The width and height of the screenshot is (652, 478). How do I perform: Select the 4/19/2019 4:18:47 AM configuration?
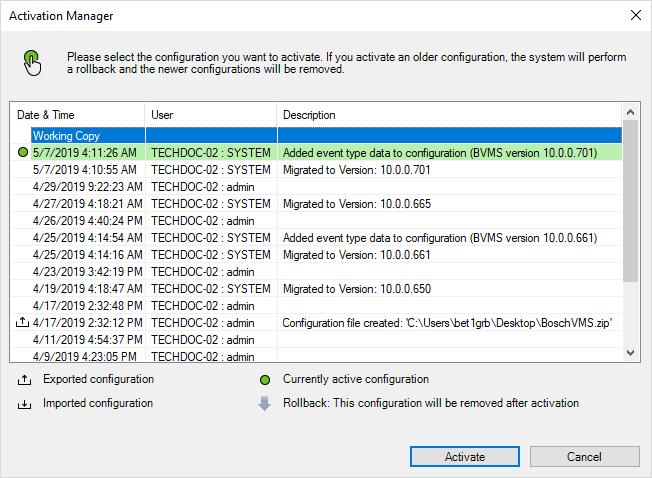(316, 289)
